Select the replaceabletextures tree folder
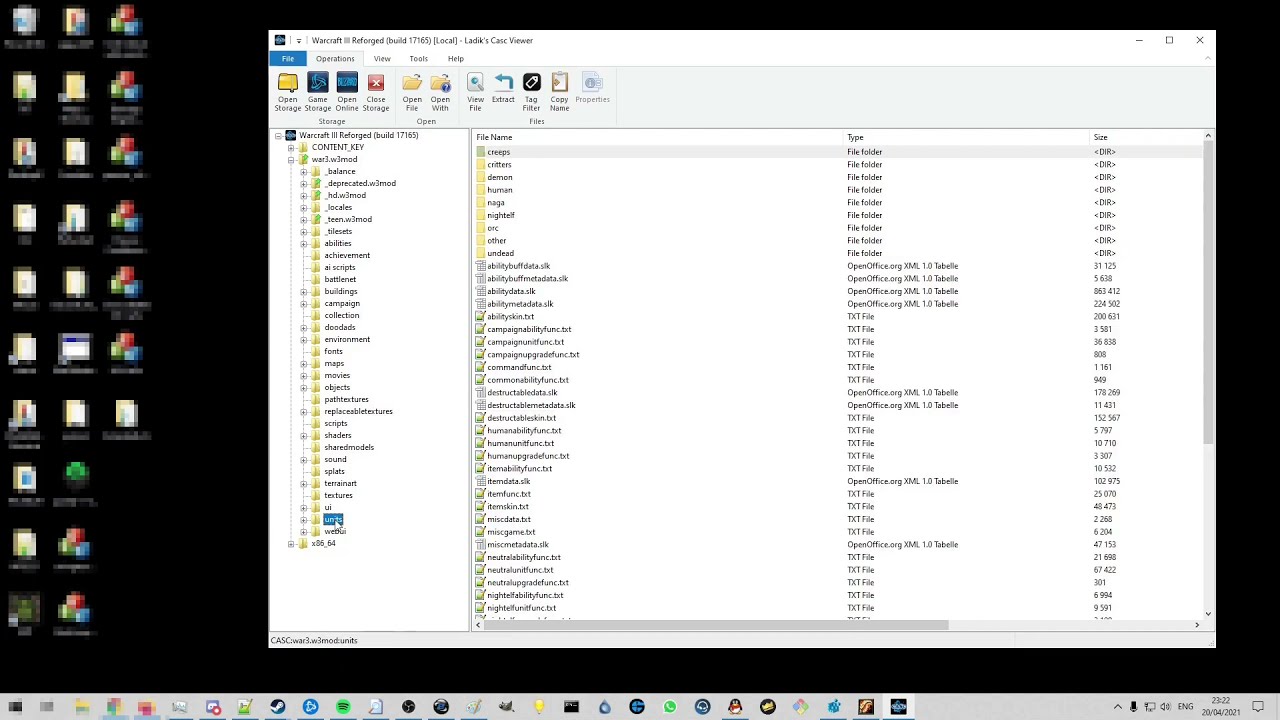This screenshot has height=720, width=1280. (358, 411)
